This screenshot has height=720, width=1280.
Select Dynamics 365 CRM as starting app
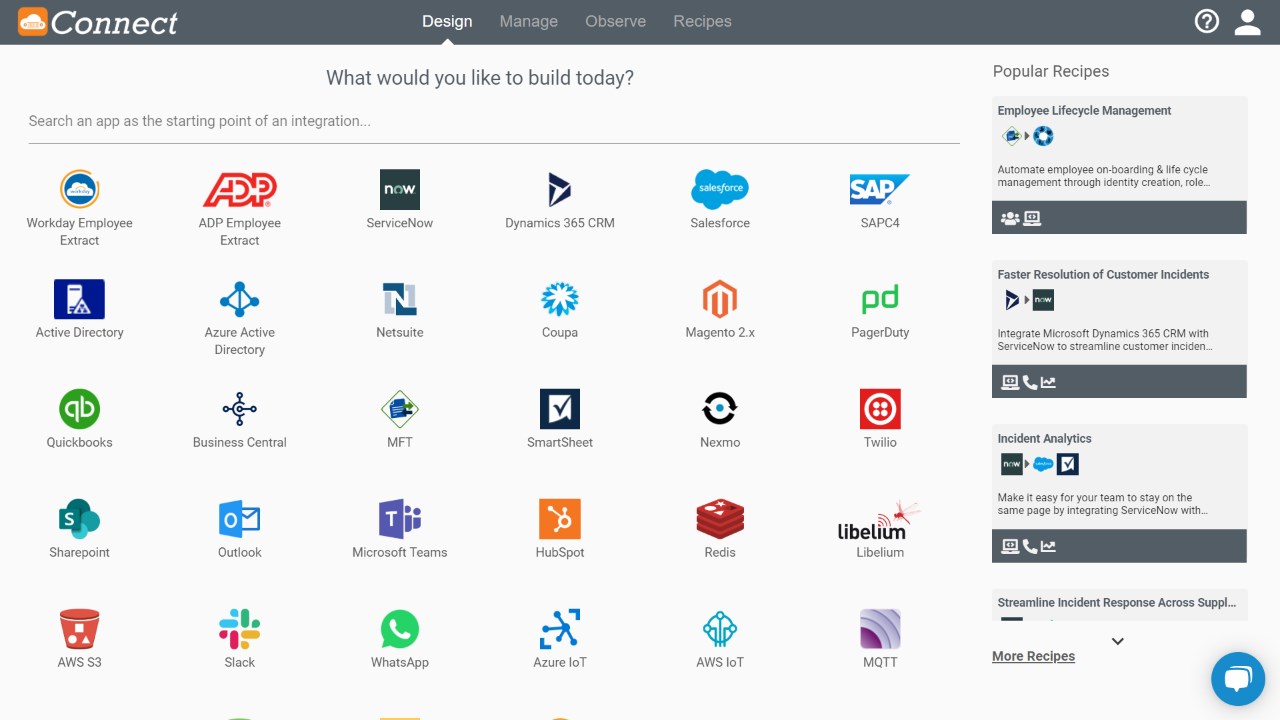(x=559, y=189)
